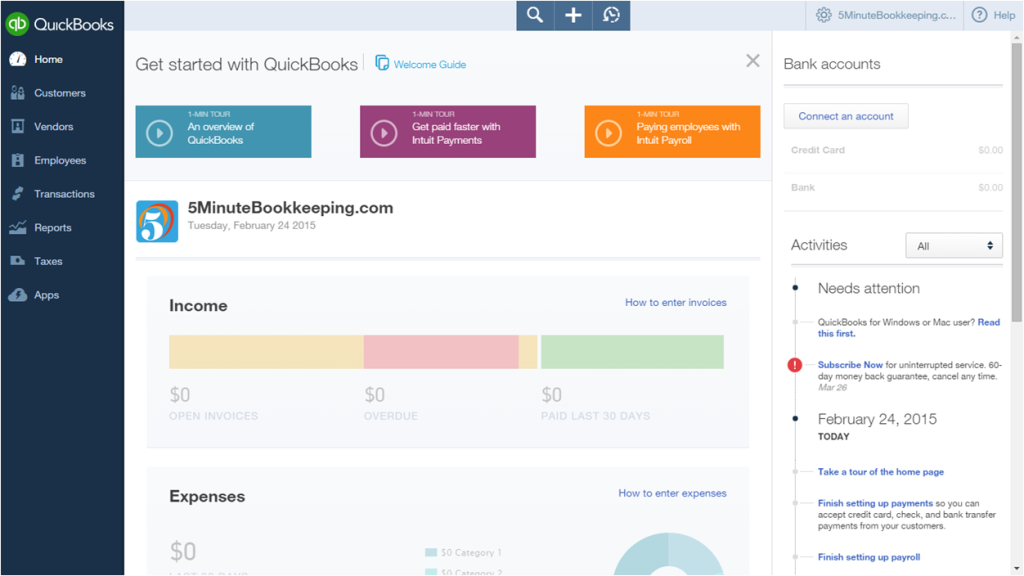Click the Vendors icon in sidebar
Screen dimensions: 1024x576
click(x=18, y=127)
